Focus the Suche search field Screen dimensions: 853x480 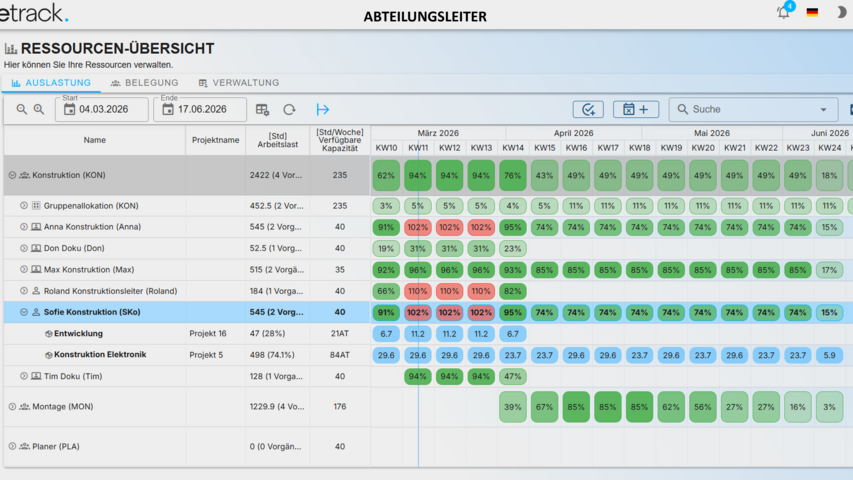coord(753,109)
